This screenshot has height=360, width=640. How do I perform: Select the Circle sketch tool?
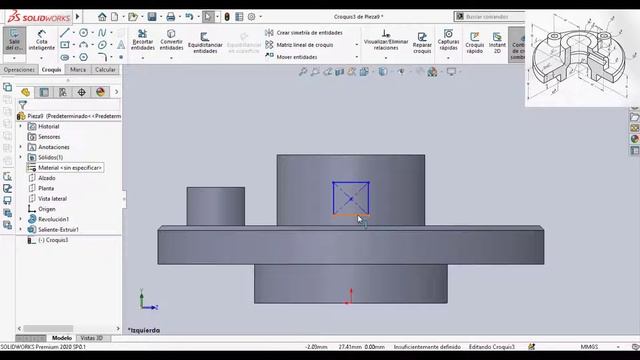(83, 32)
